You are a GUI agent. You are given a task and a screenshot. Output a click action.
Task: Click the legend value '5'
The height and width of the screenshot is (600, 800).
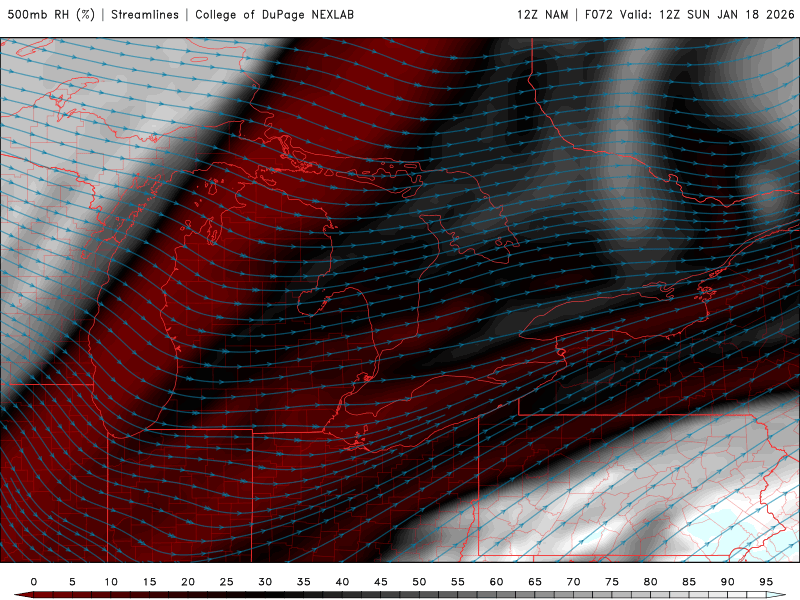click(72, 582)
